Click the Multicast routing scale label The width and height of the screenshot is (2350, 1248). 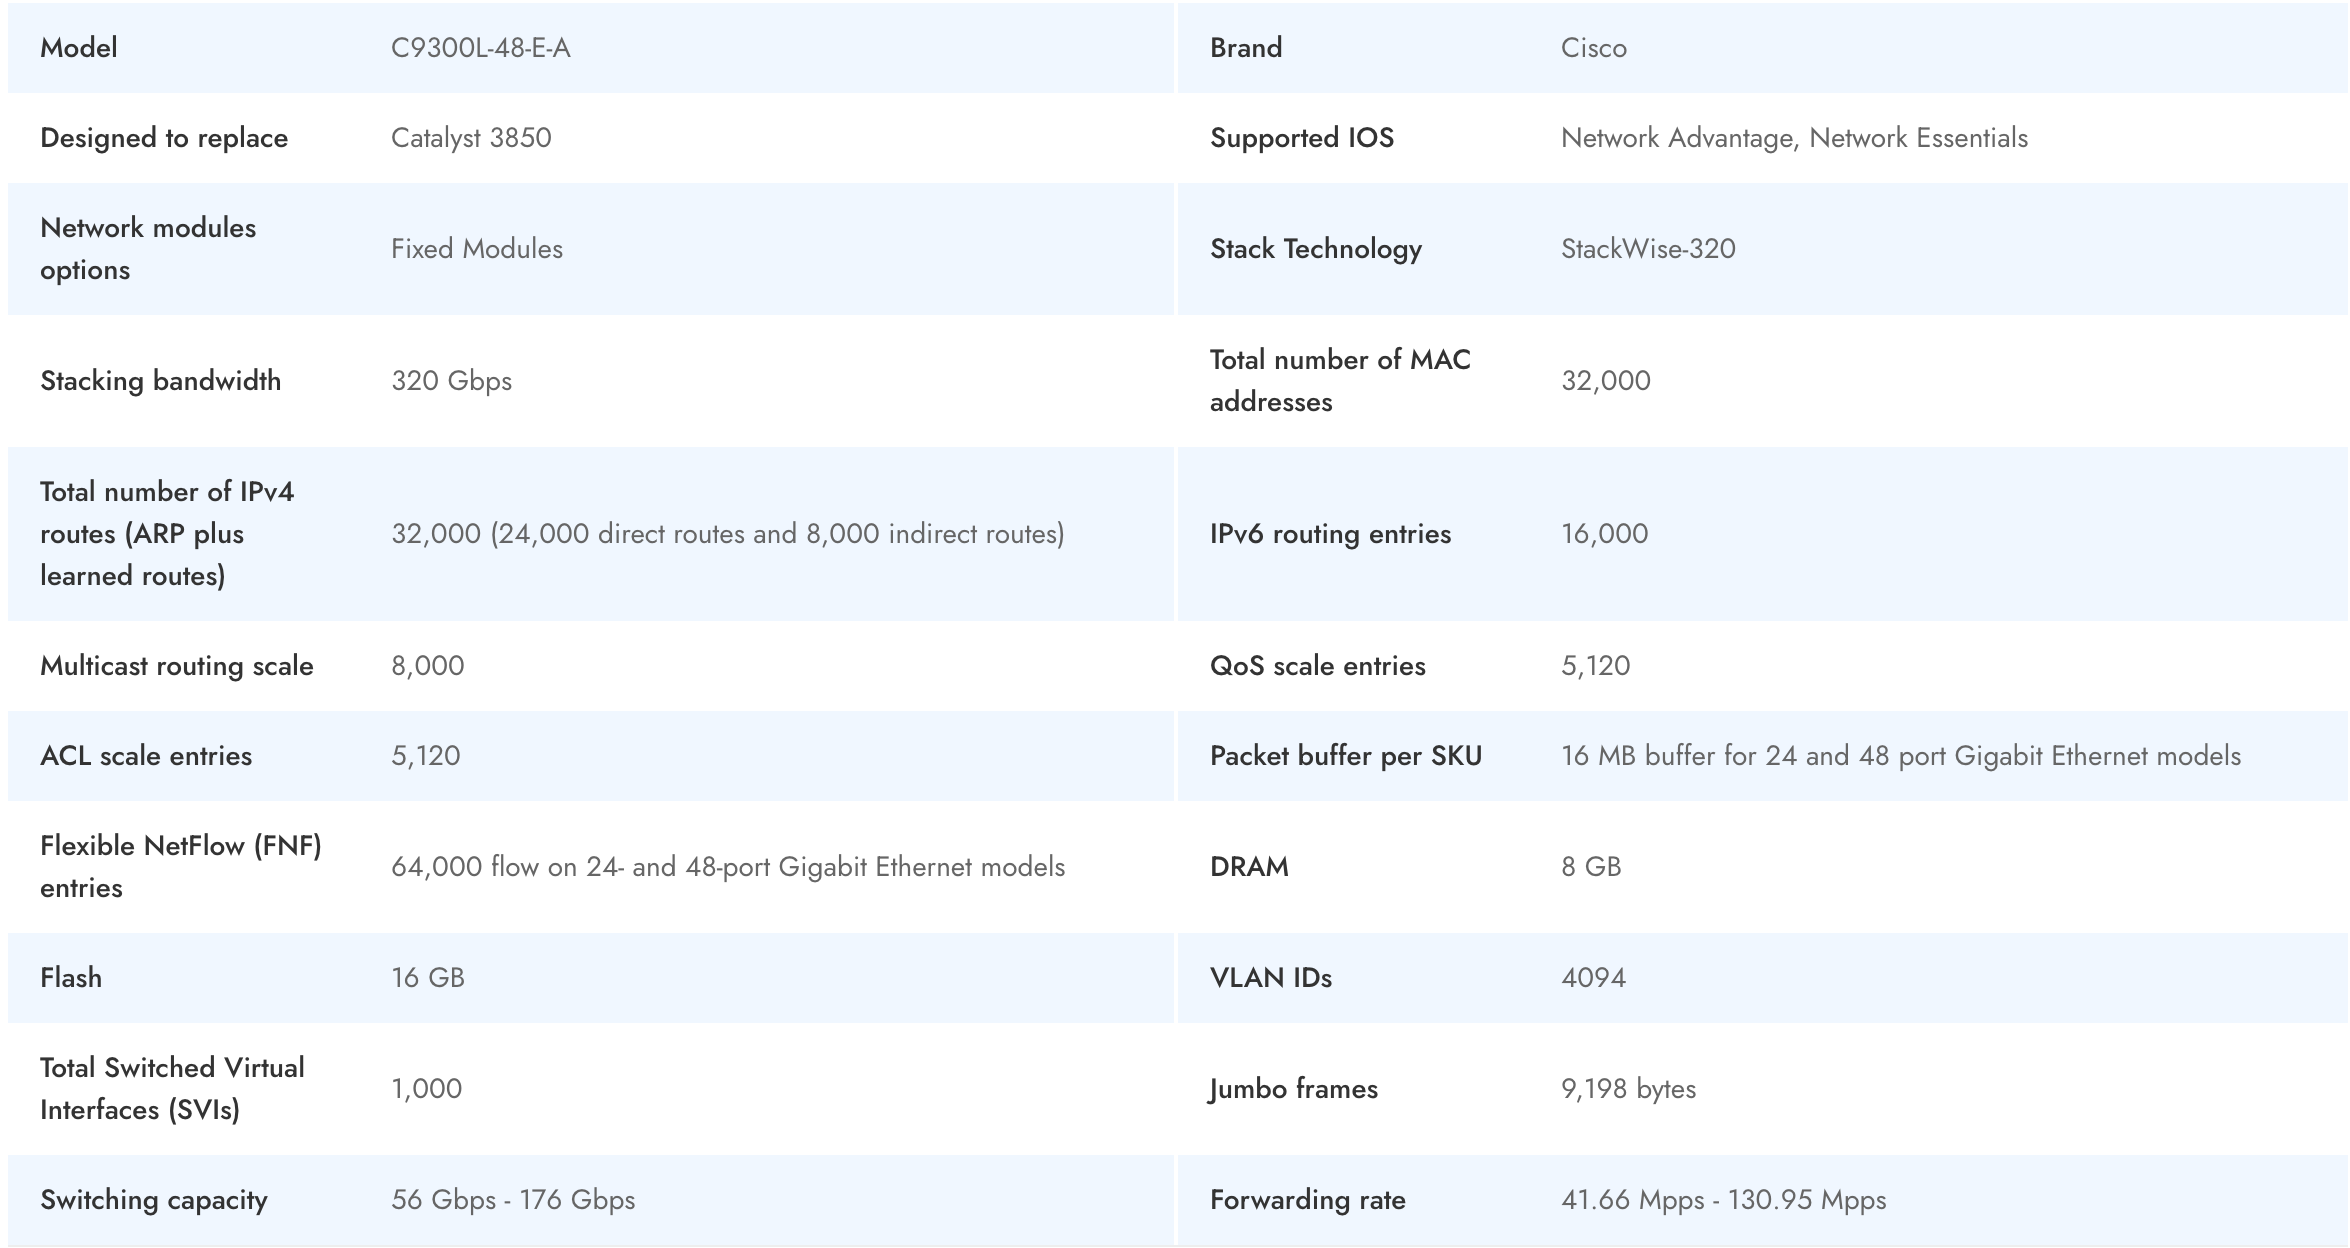click(177, 666)
